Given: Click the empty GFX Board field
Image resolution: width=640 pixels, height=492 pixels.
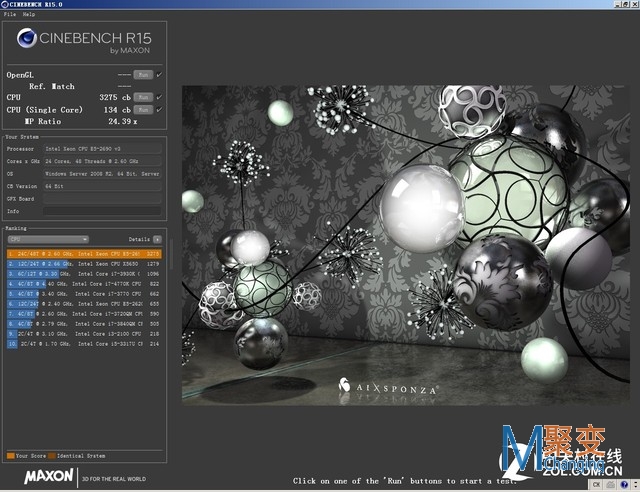Looking at the screenshot, I should point(102,199).
